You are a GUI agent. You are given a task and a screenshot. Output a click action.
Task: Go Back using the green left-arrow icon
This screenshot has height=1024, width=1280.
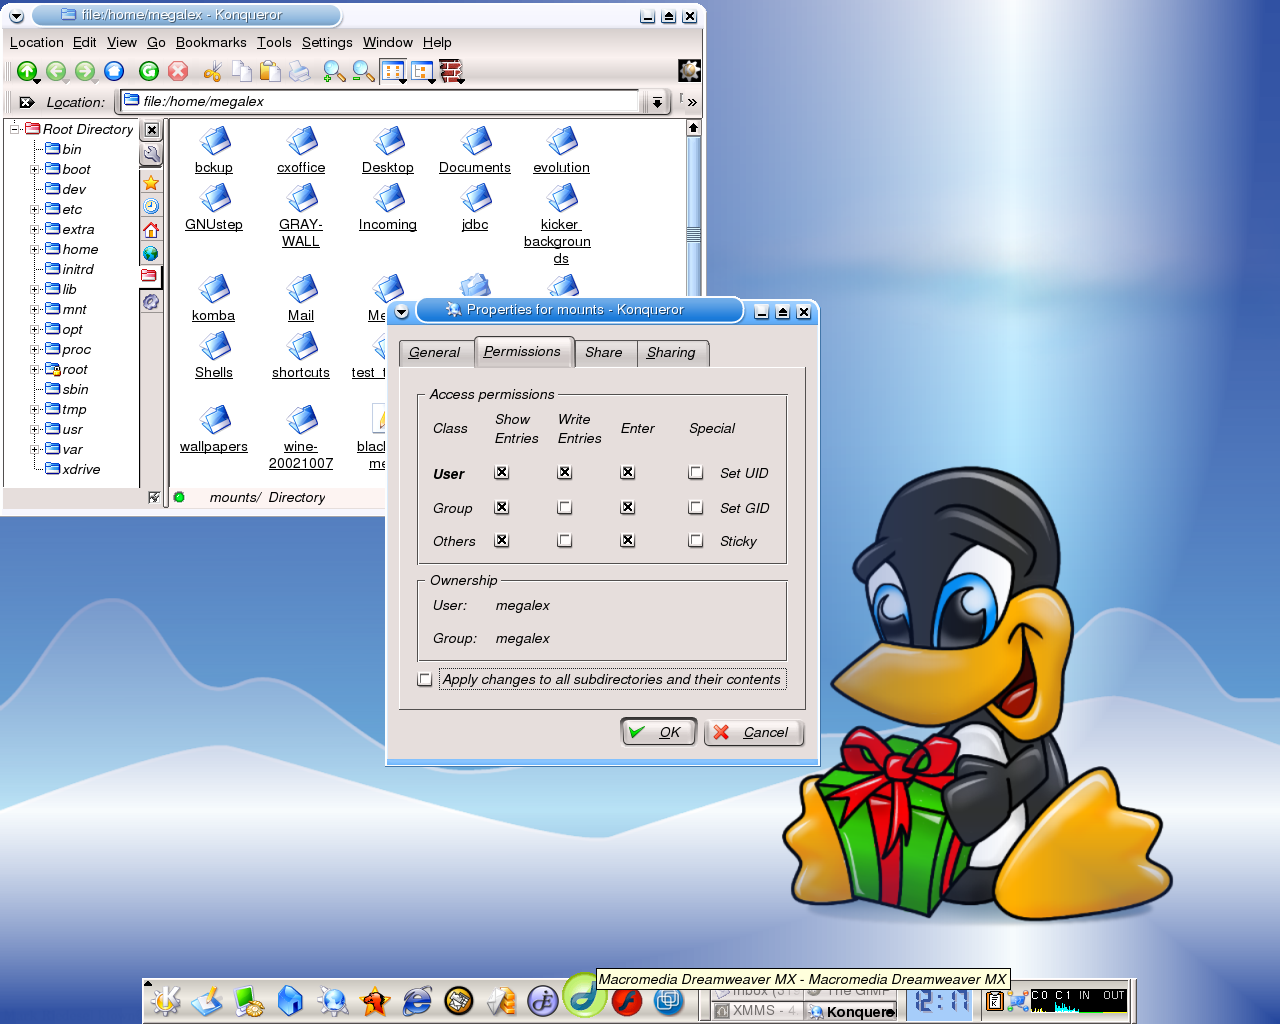[x=57, y=71]
